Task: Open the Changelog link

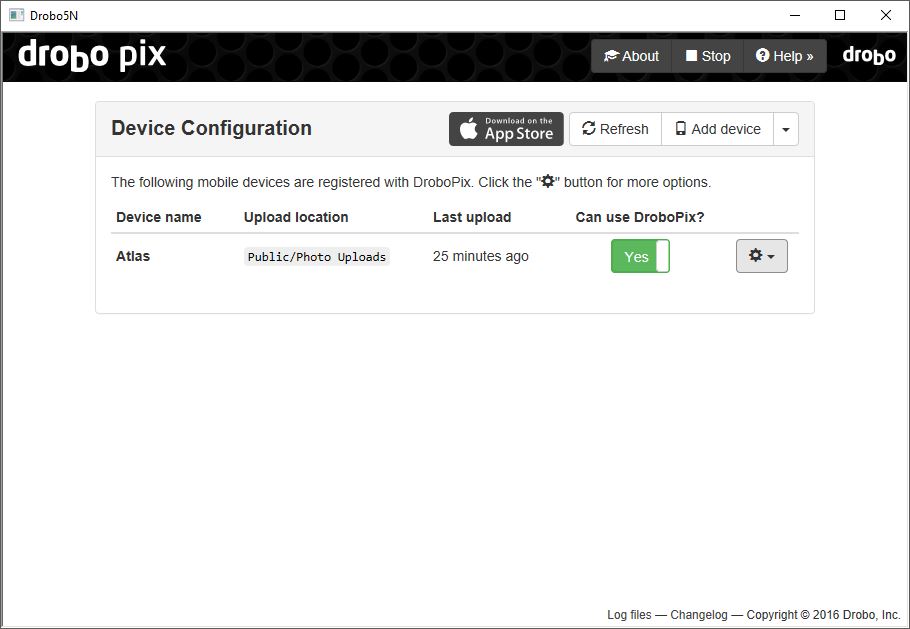Action: tap(699, 614)
